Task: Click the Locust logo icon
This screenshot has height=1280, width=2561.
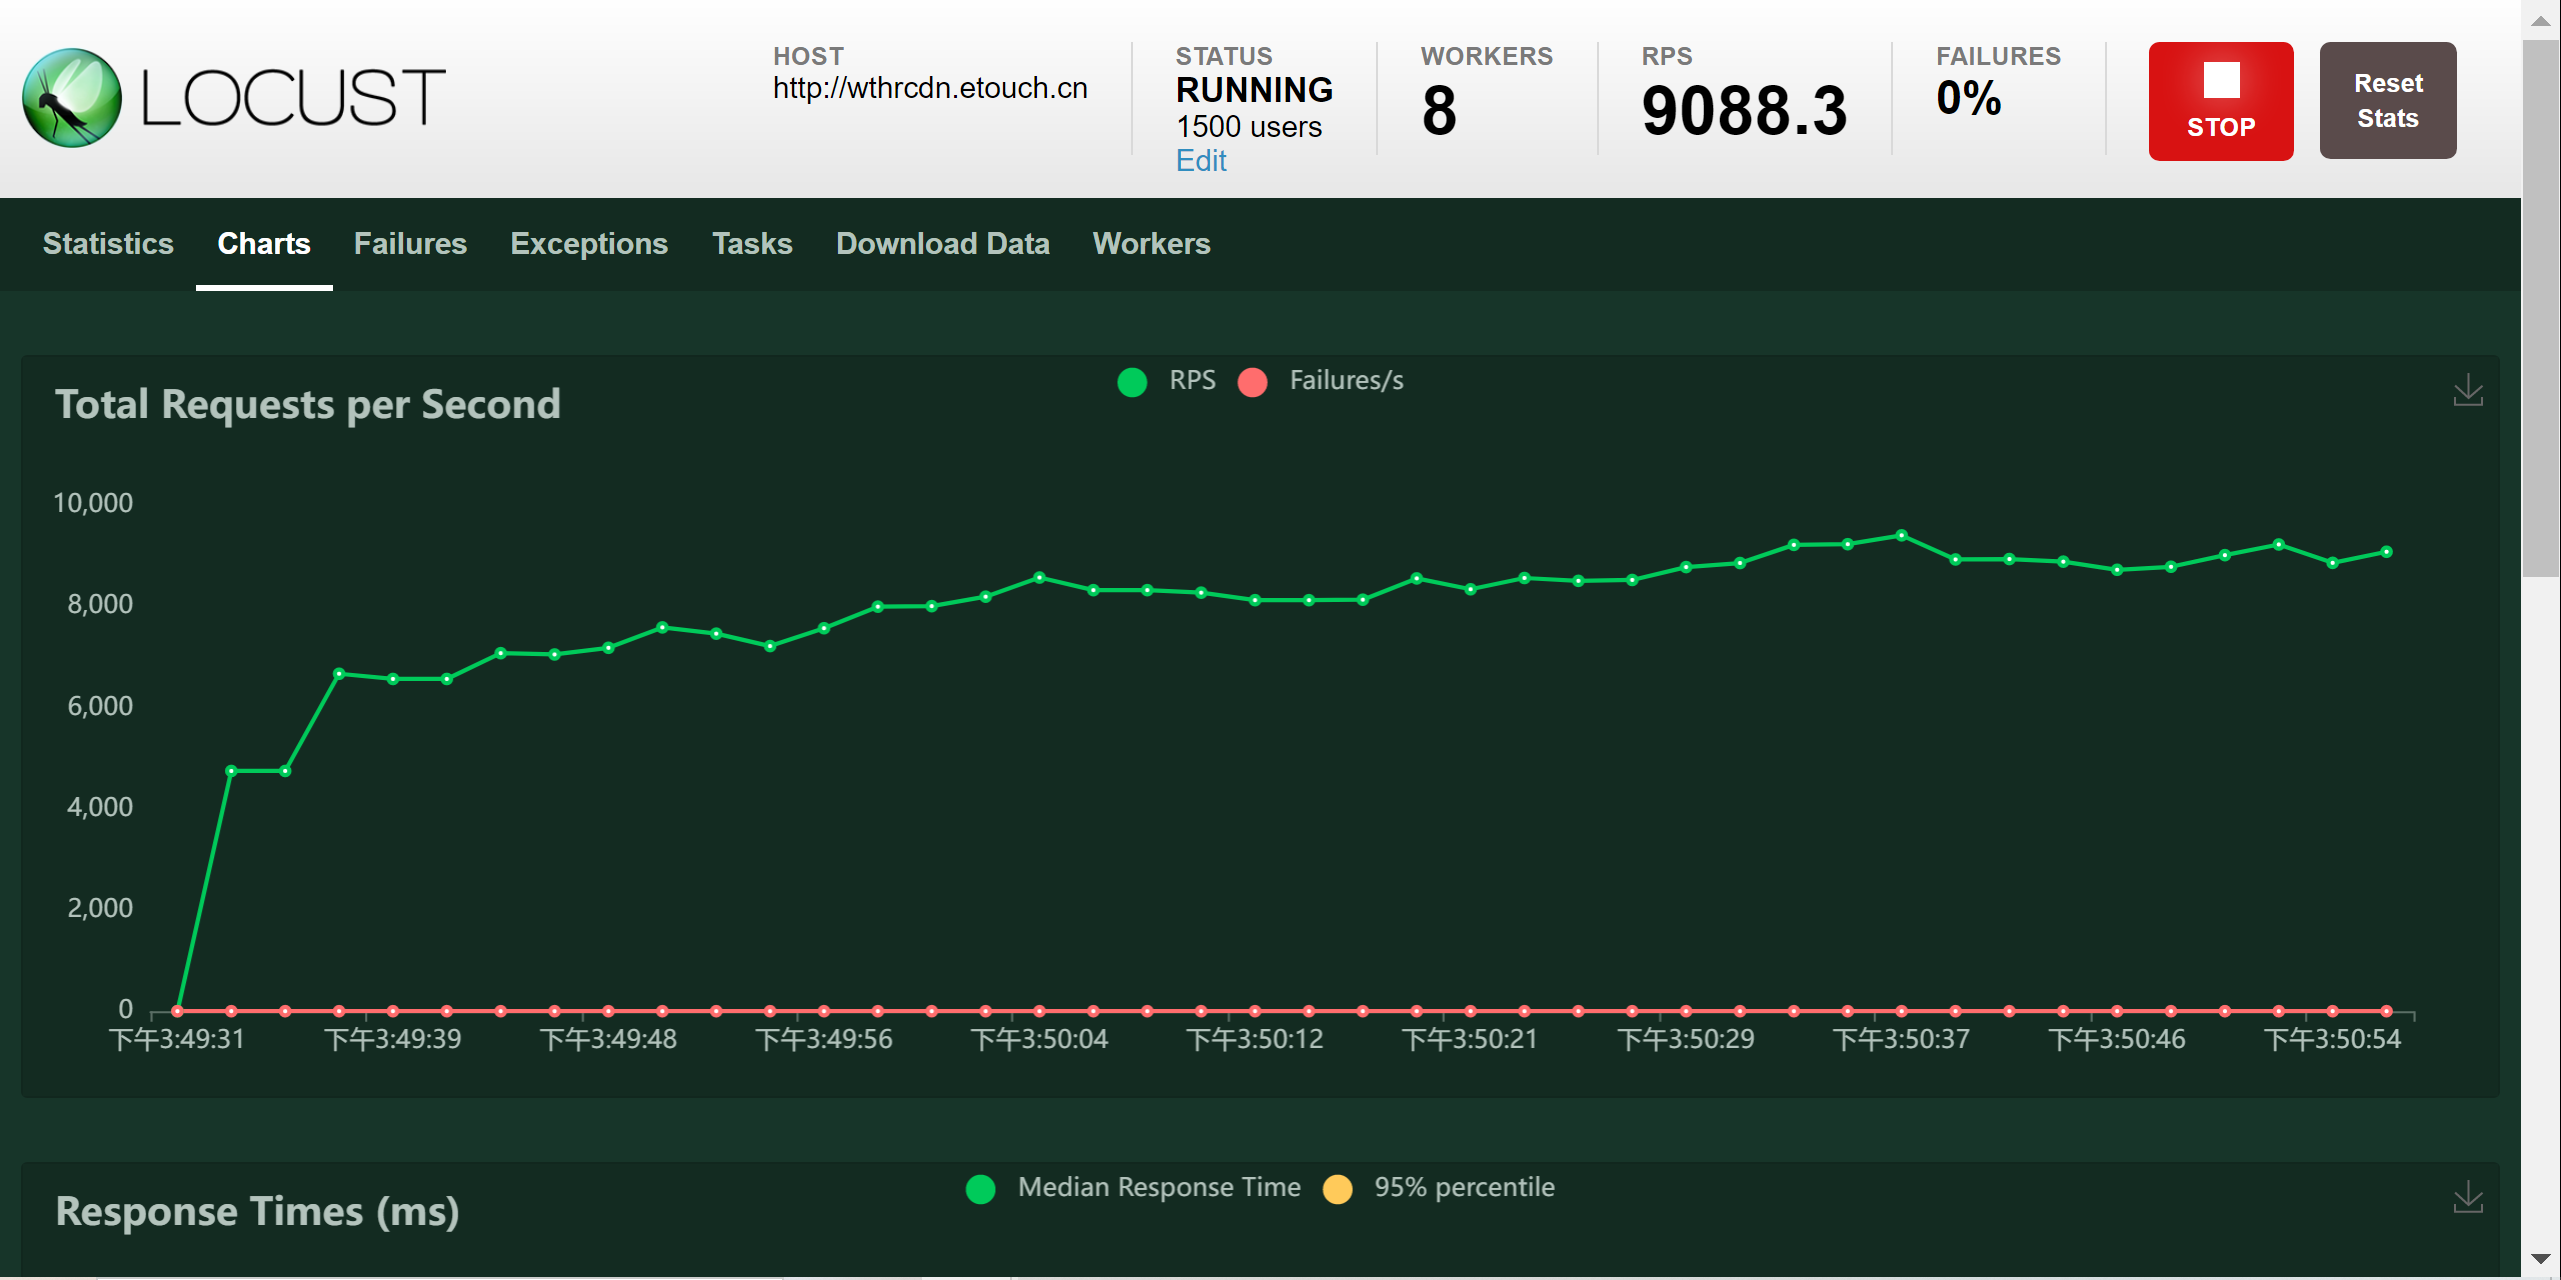Action: tap(72, 98)
